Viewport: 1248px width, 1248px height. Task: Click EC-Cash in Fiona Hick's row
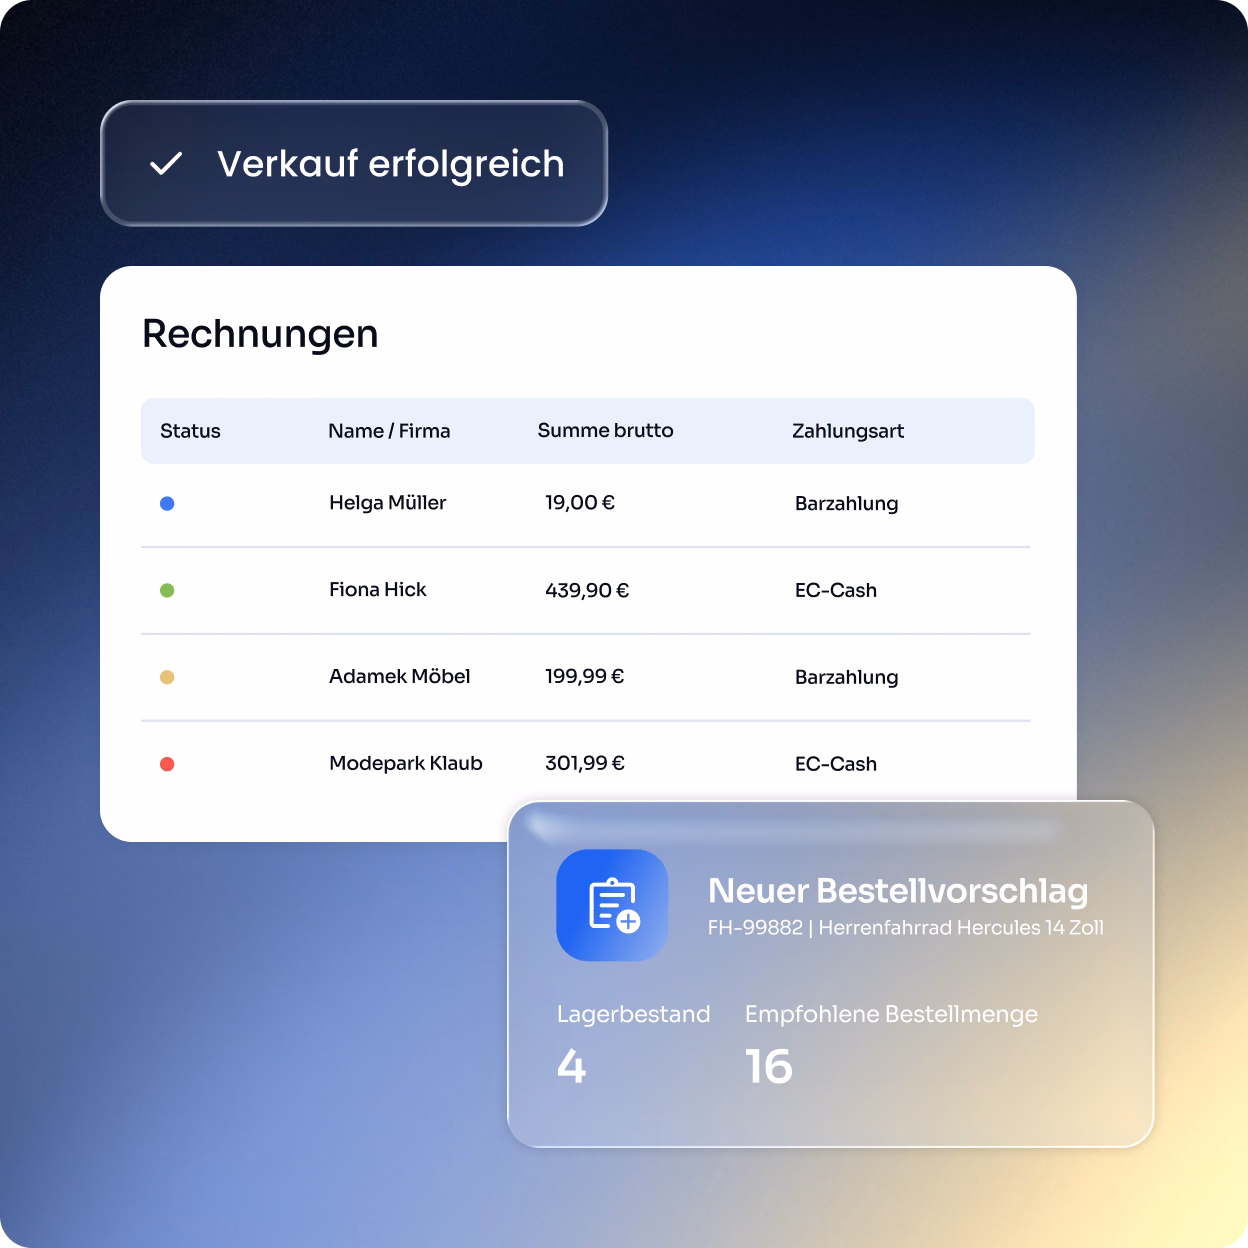[x=836, y=590]
